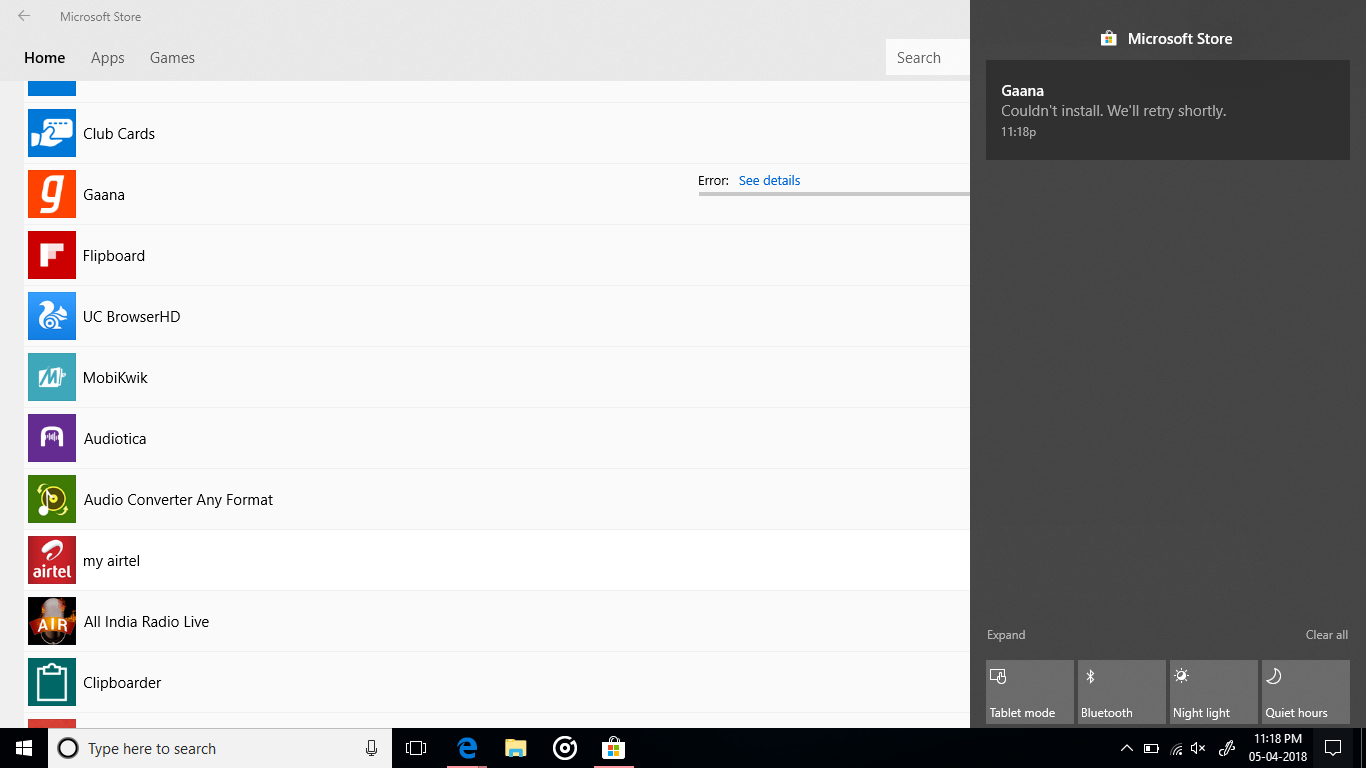
Task: Go back using the Store back arrow
Action: 24,16
